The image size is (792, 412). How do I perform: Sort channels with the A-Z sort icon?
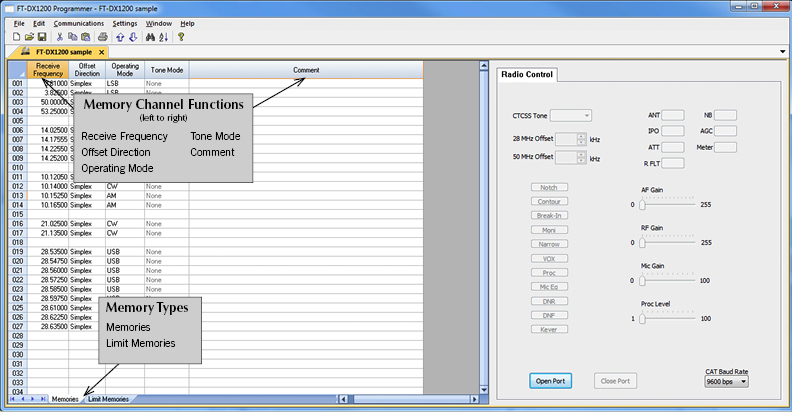[164, 37]
